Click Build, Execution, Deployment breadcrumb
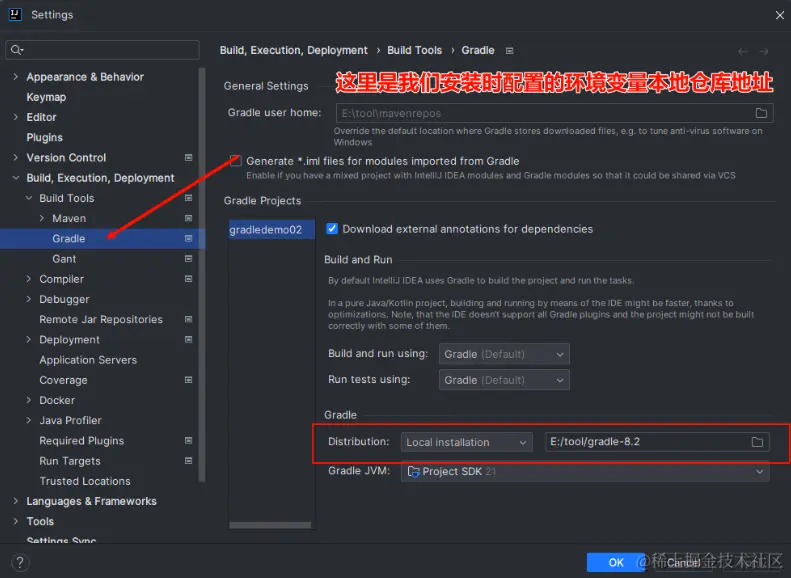The image size is (791, 578). (x=294, y=50)
